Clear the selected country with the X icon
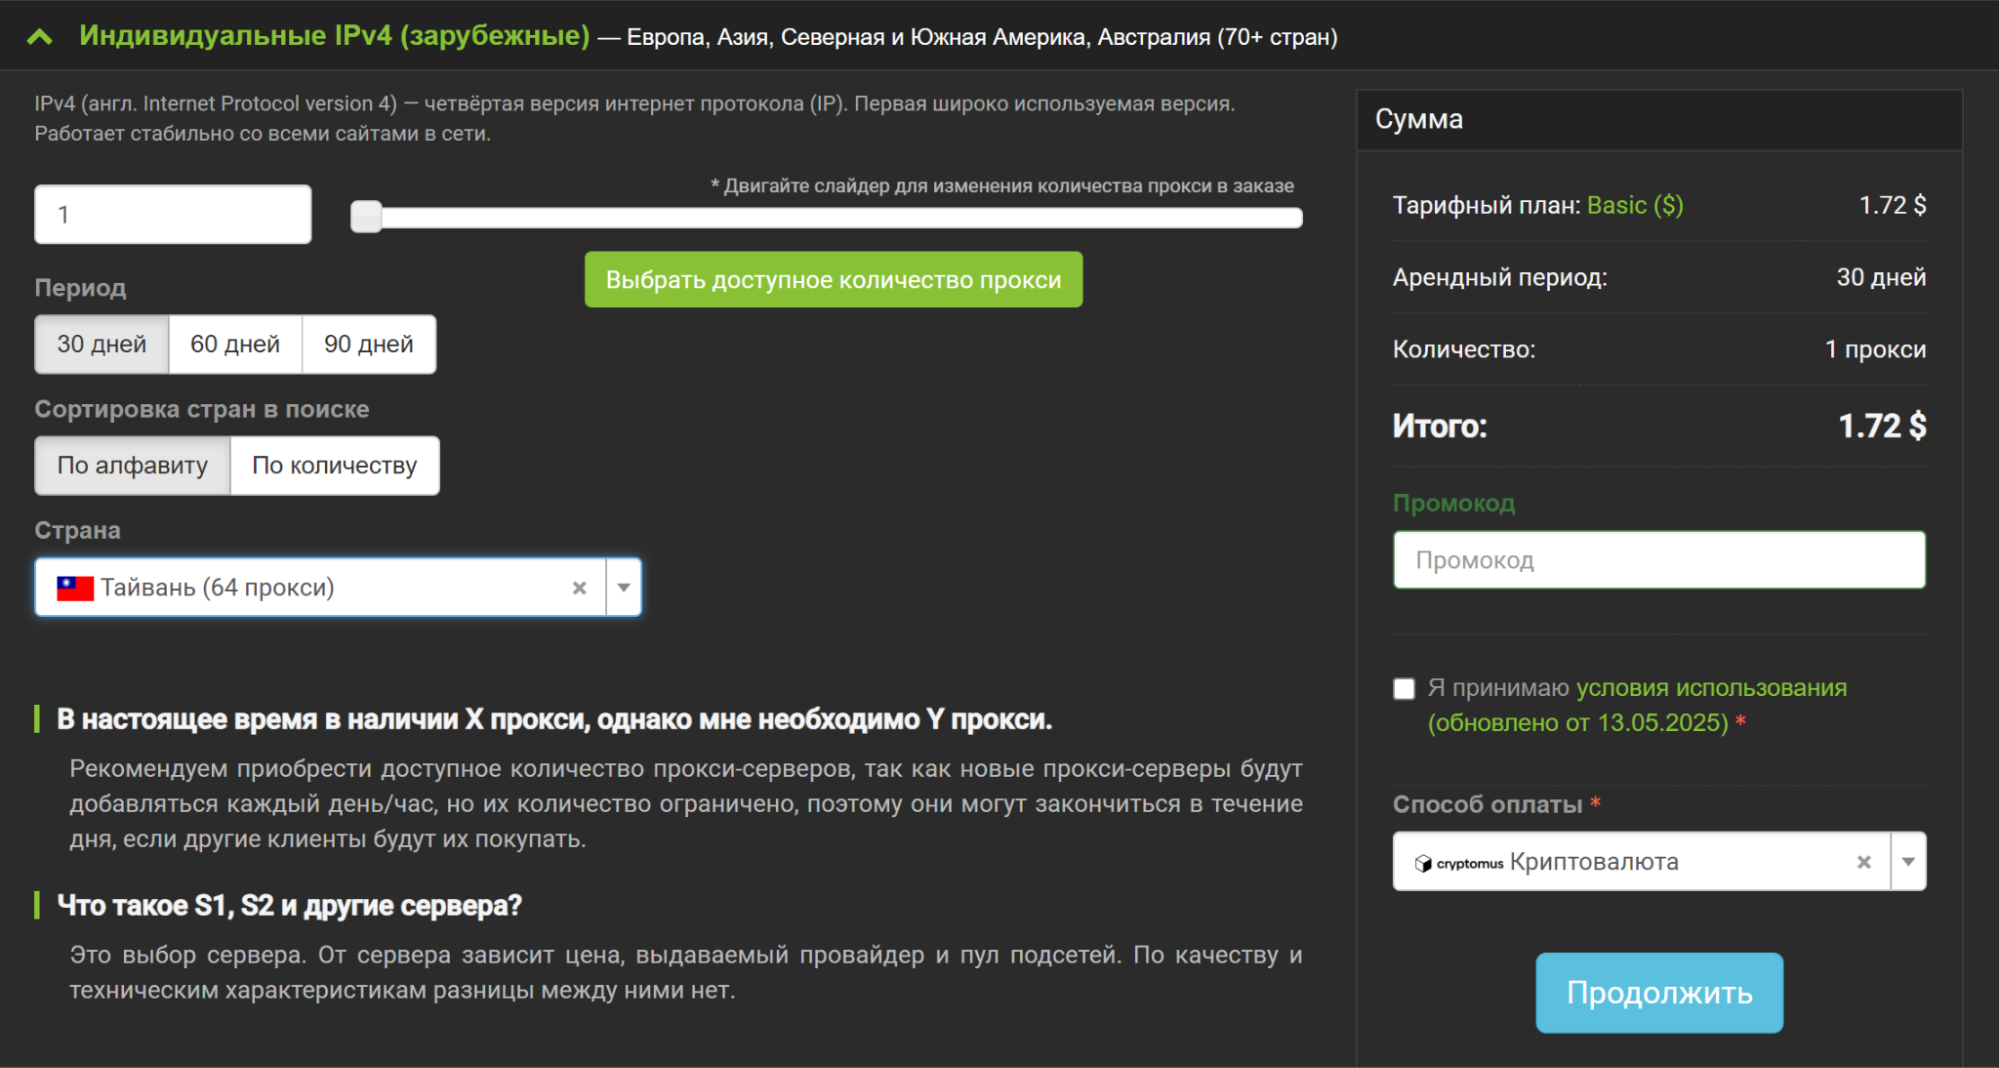This screenshot has height=1068, width=1999. coord(580,587)
